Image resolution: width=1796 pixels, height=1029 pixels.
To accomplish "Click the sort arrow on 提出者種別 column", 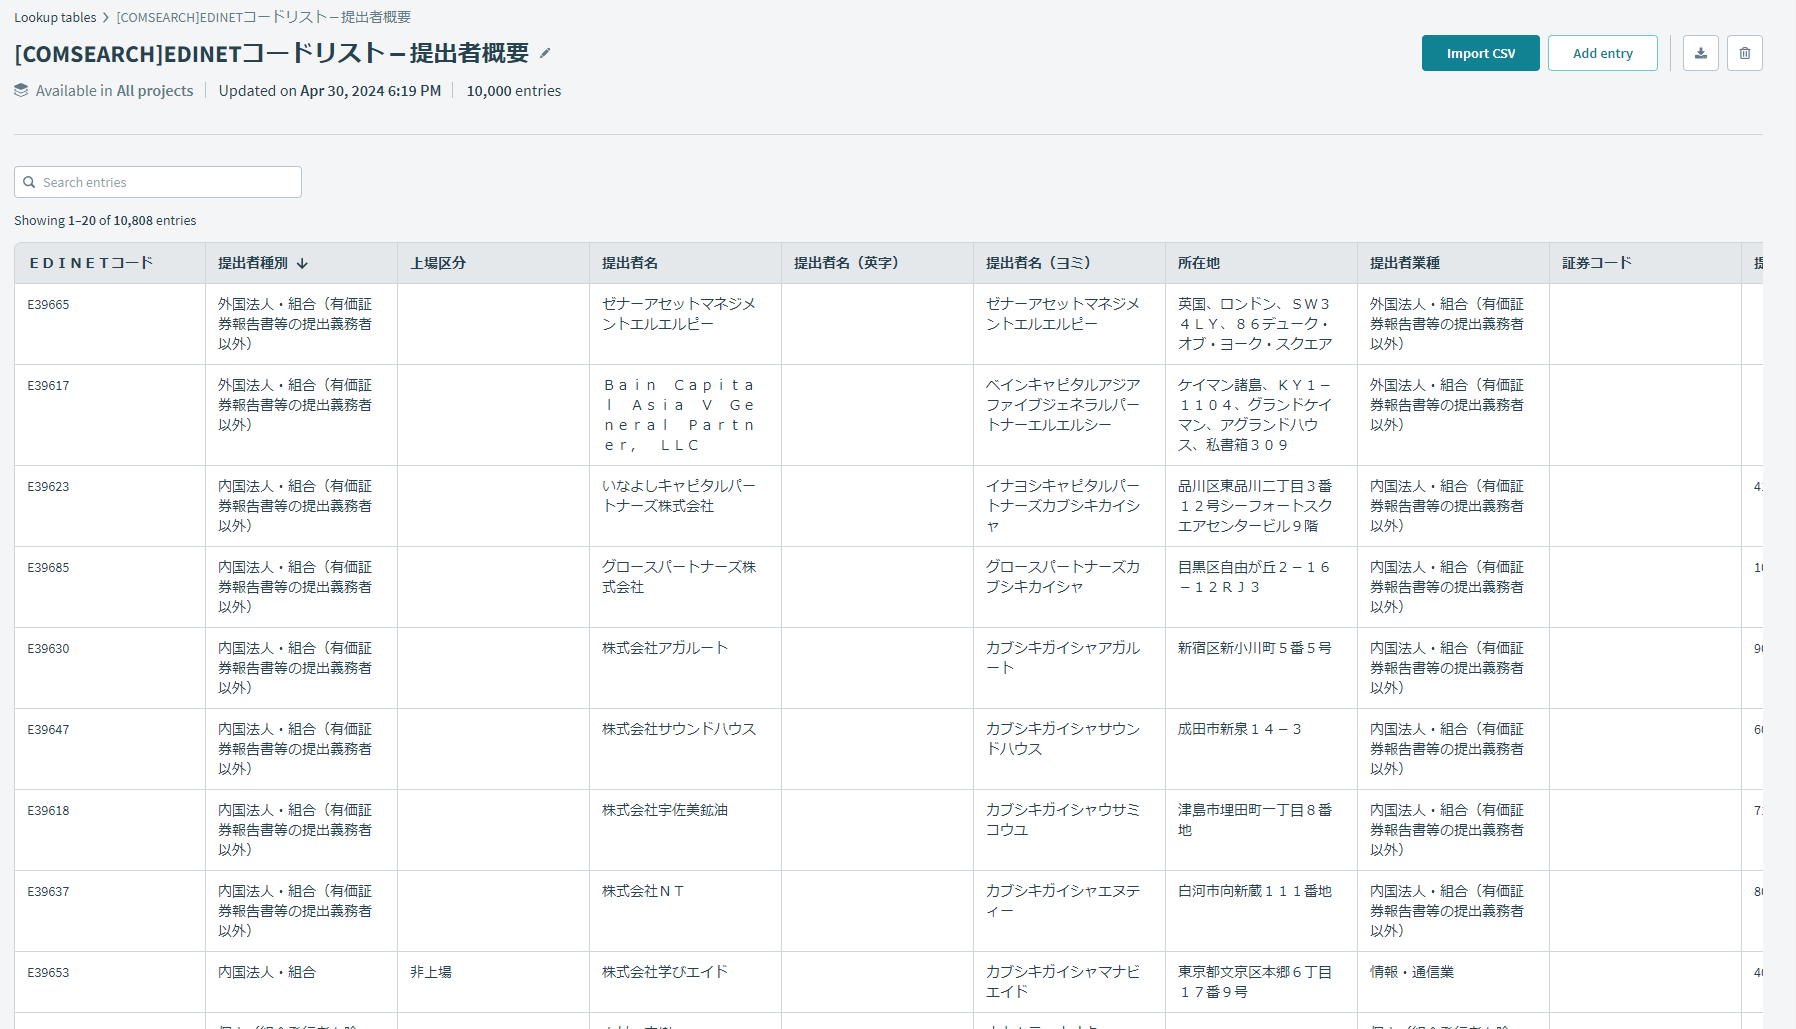I will (x=302, y=263).
